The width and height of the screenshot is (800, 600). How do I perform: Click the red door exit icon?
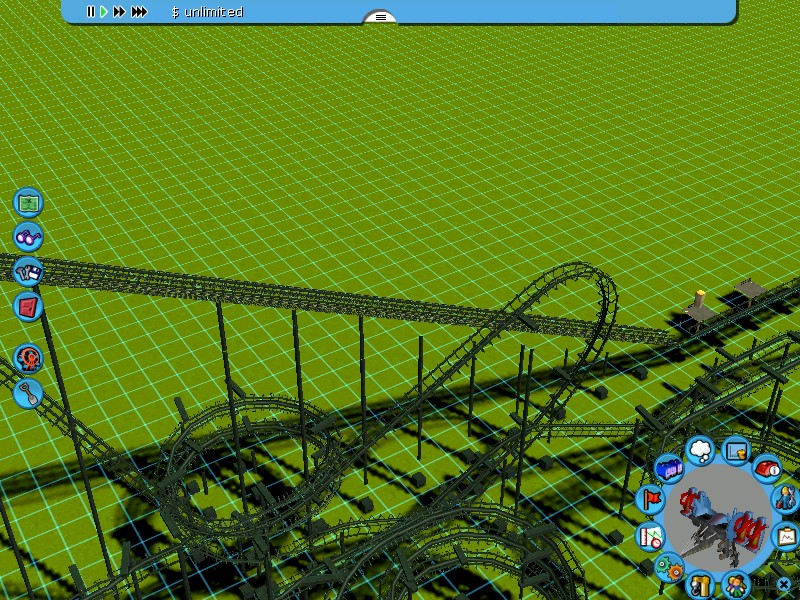click(x=28, y=307)
